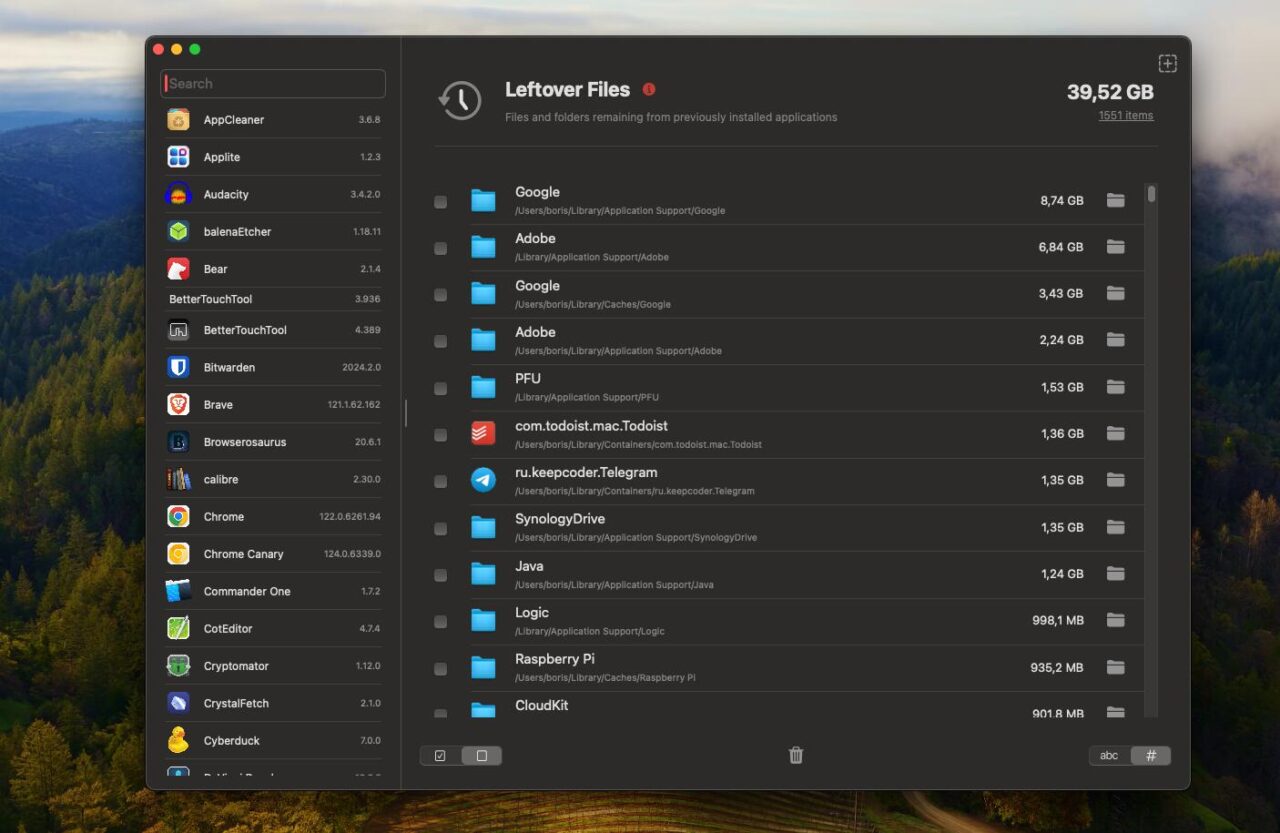The image size is (1280, 833).
Task: Check the ru.keepcoder.Telegram checkbox
Action: [x=440, y=482]
